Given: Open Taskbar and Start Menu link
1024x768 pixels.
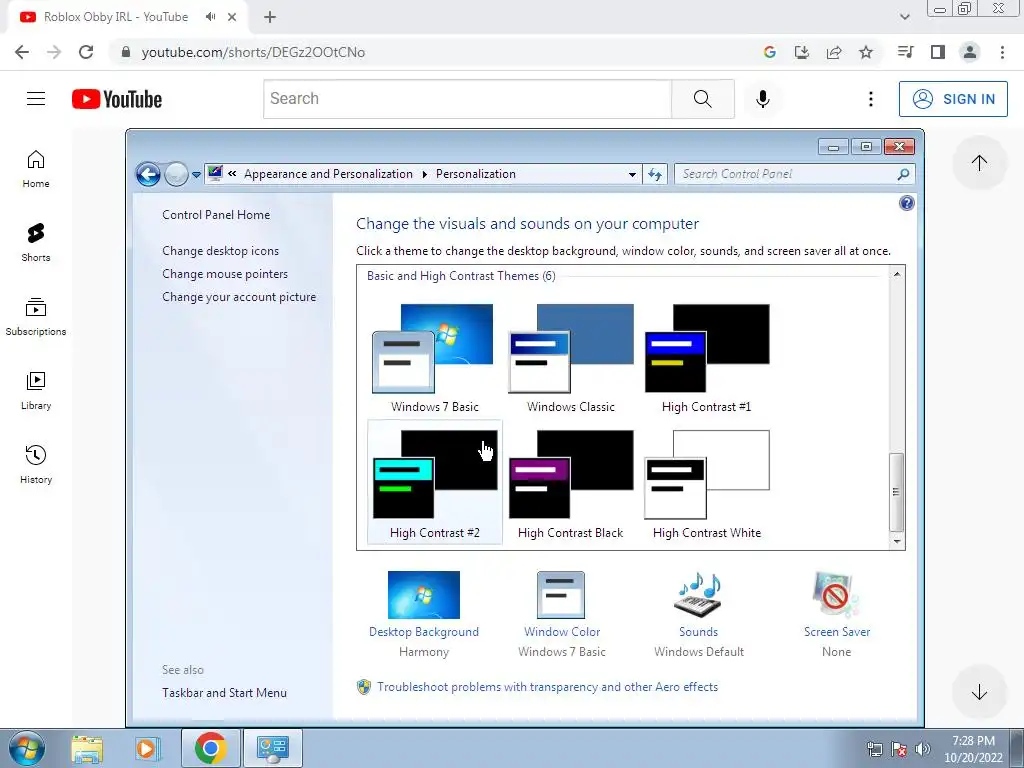Looking at the screenshot, I should 224,693.
